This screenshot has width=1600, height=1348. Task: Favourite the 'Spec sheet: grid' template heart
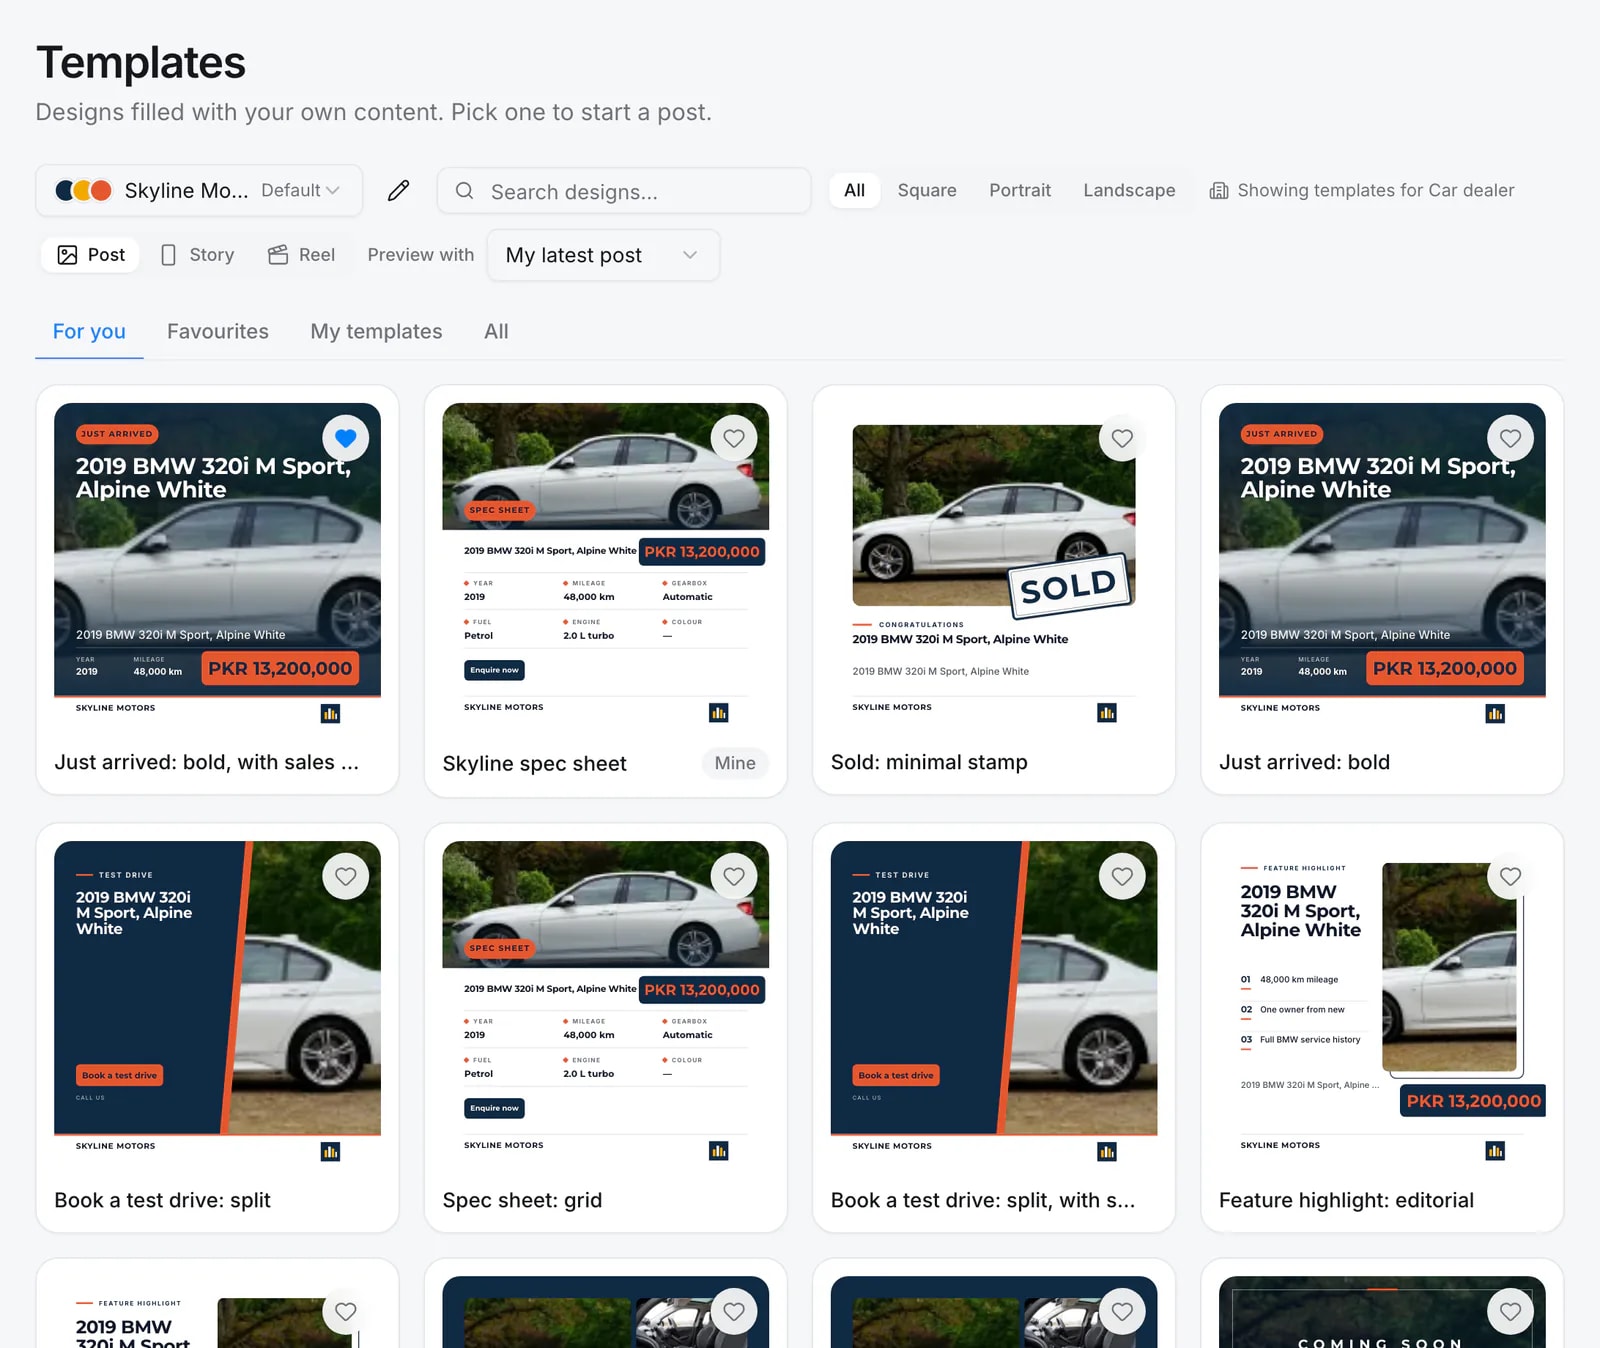(734, 876)
